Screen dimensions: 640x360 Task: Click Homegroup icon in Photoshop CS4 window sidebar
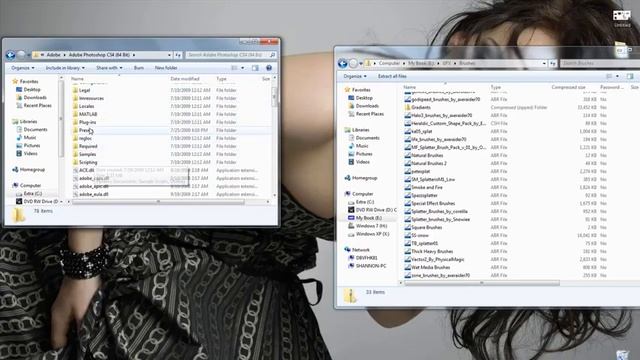coord(15,169)
